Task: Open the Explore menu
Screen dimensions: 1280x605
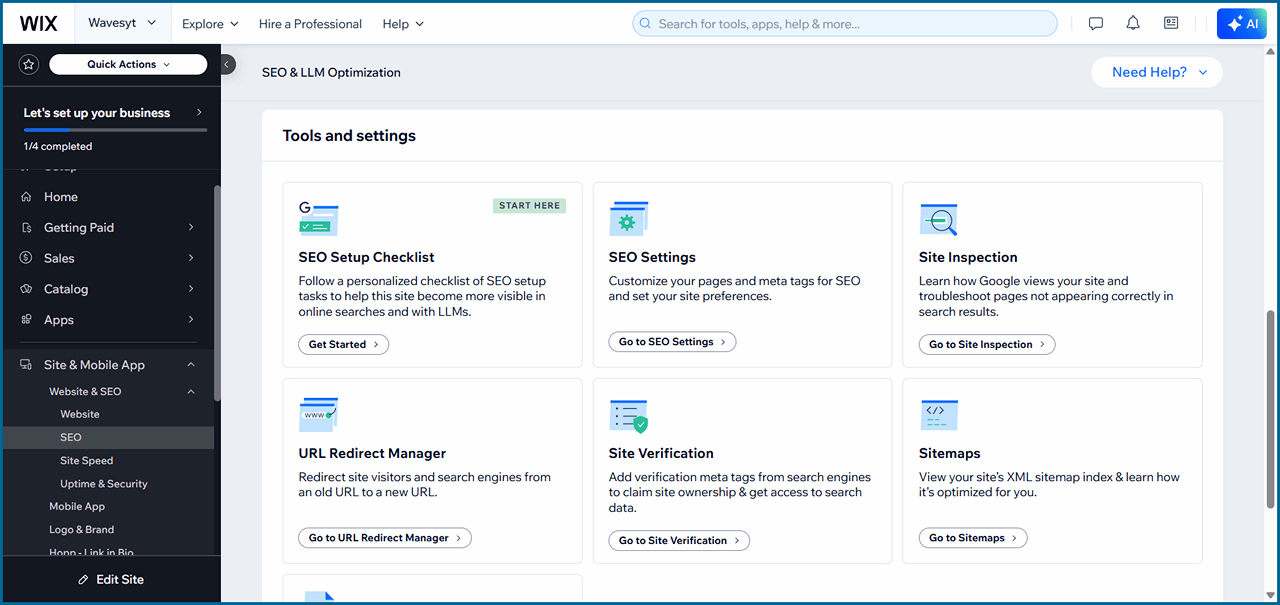Action: tap(210, 24)
